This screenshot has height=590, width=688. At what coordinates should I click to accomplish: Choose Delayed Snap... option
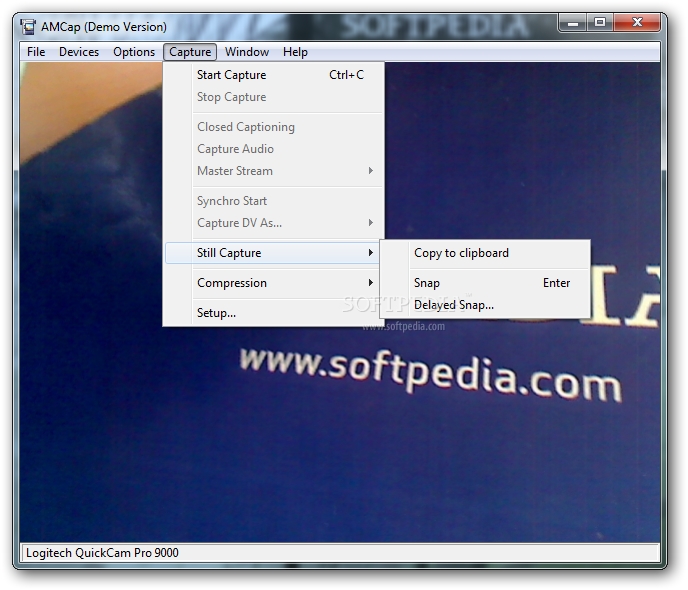point(485,305)
